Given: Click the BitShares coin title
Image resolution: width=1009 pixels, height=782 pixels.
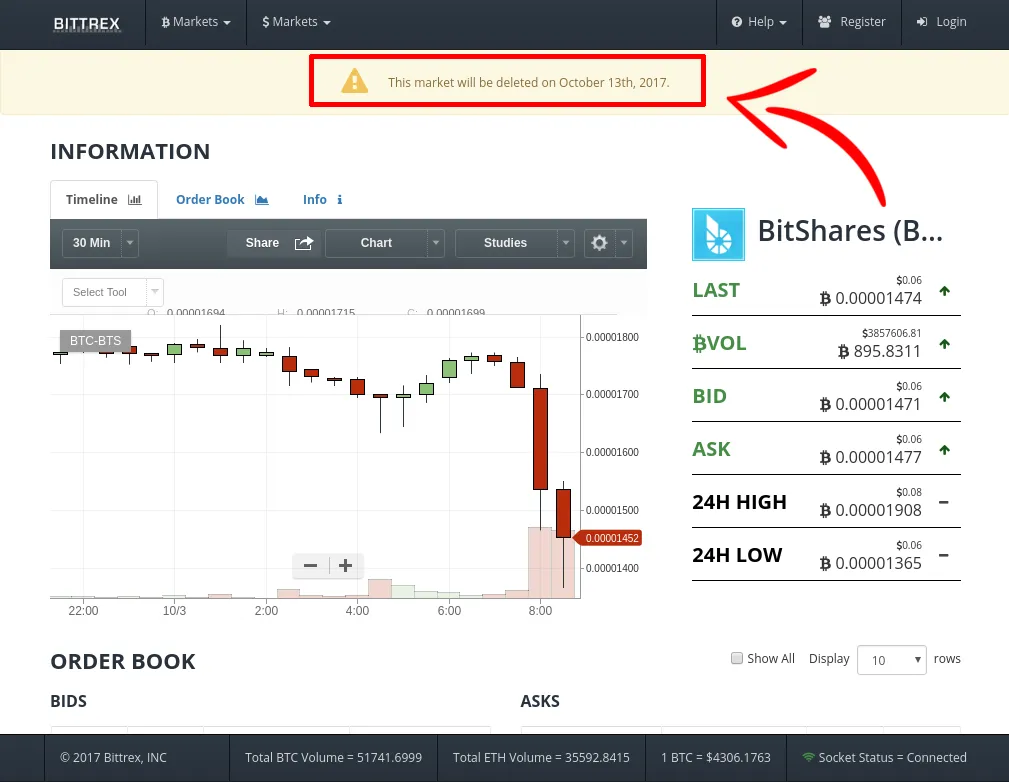Looking at the screenshot, I should tap(850, 231).
